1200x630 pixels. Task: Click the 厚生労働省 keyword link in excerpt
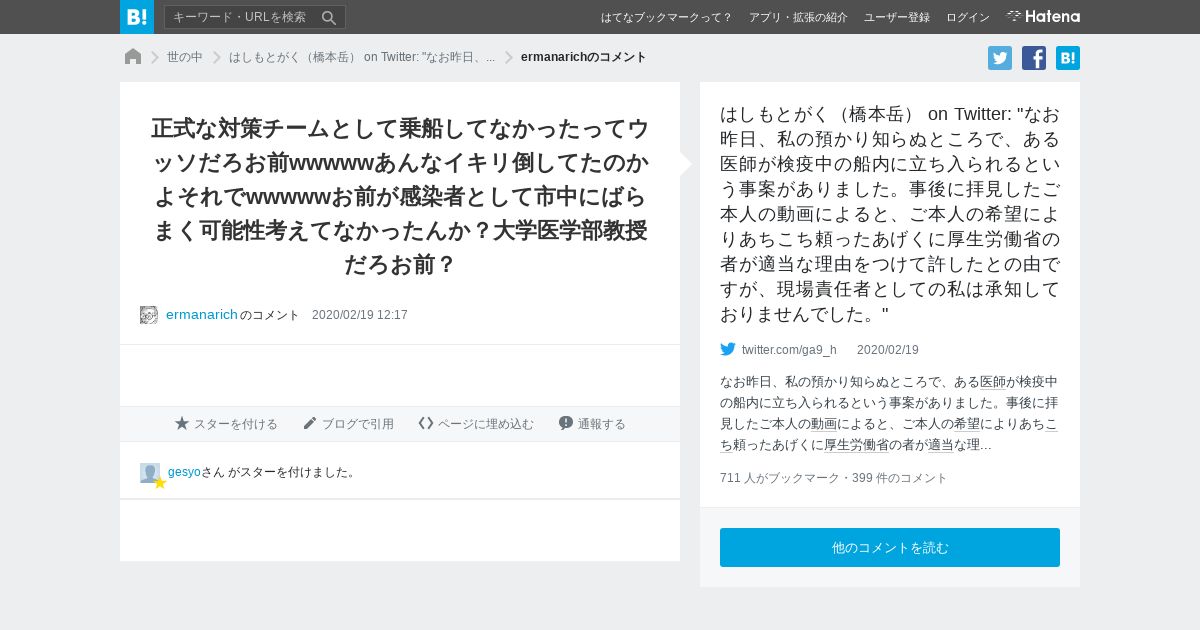click(856, 444)
